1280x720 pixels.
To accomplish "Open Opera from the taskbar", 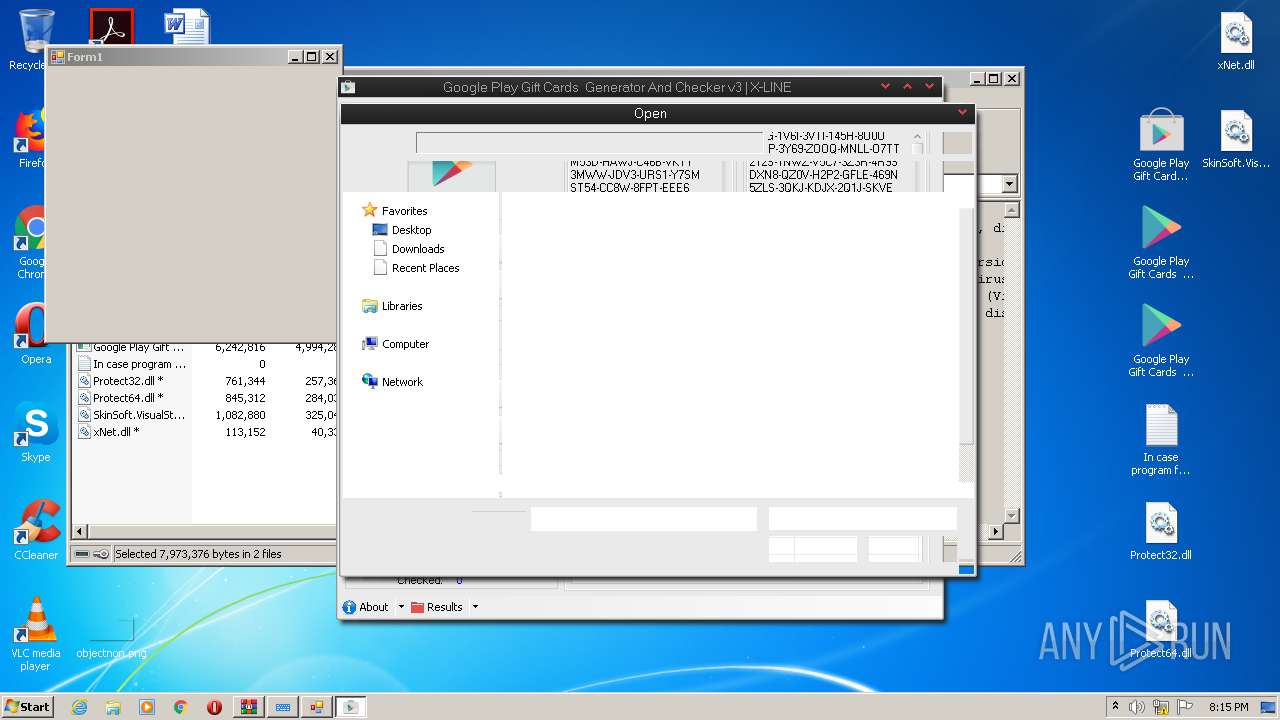I will [x=214, y=707].
